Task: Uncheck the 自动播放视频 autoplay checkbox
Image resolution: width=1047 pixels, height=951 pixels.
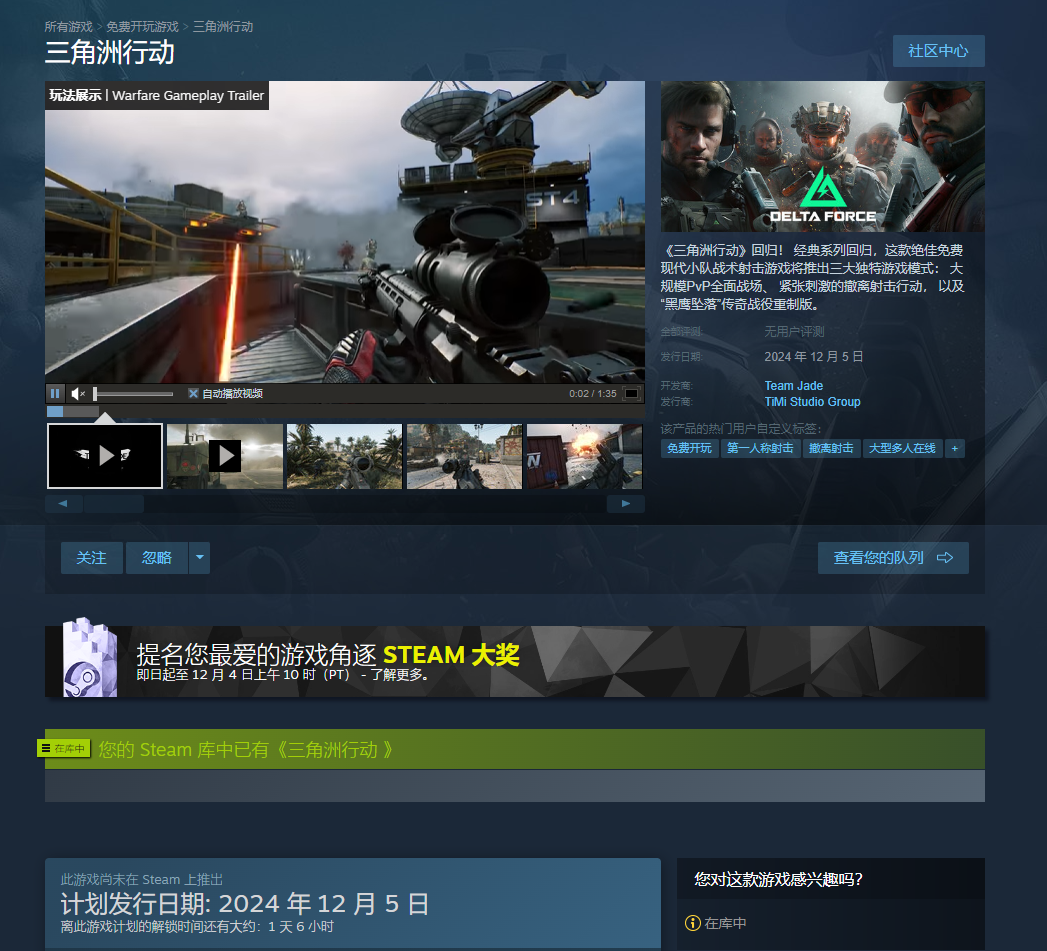Action: tap(193, 393)
